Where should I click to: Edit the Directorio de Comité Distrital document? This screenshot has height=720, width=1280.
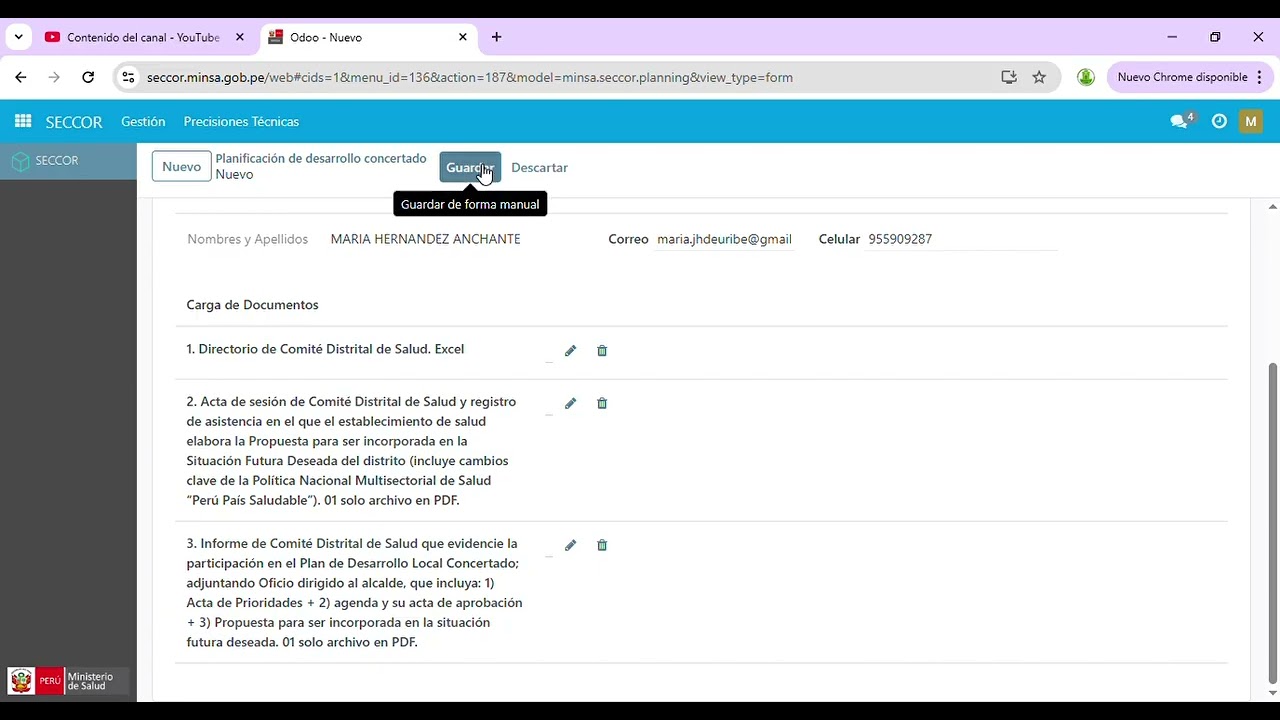[x=570, y=351]
